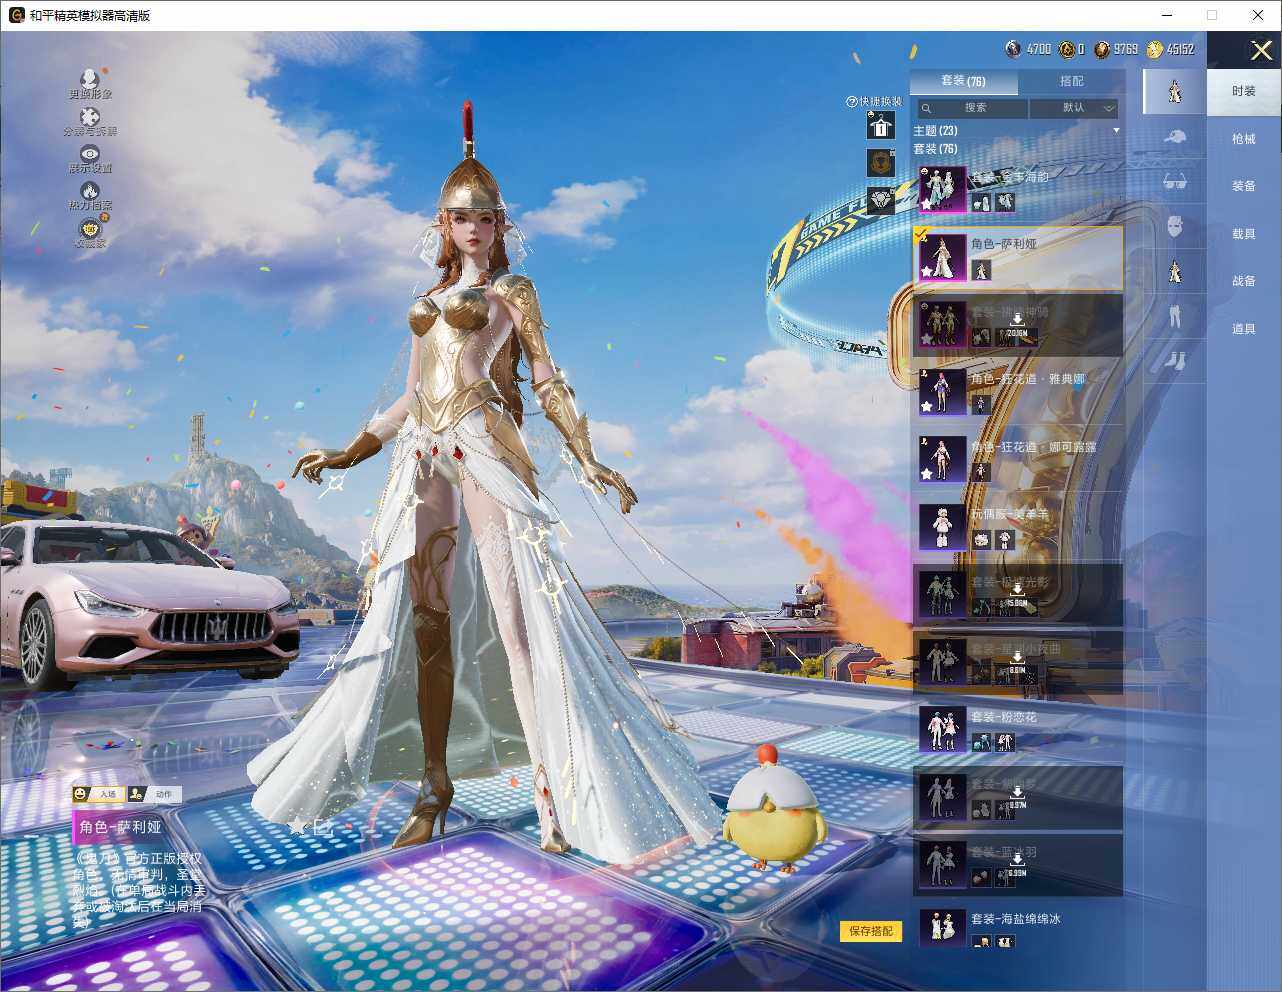Click the 搜索 search field
Screen dimensions: 1282x992
point(971,108)
